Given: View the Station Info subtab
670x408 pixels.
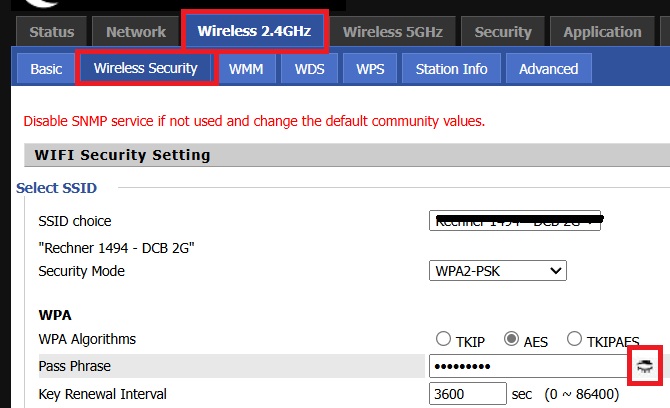Looking at the screenshot, I should pyautogui.click(x=451, y=69).
